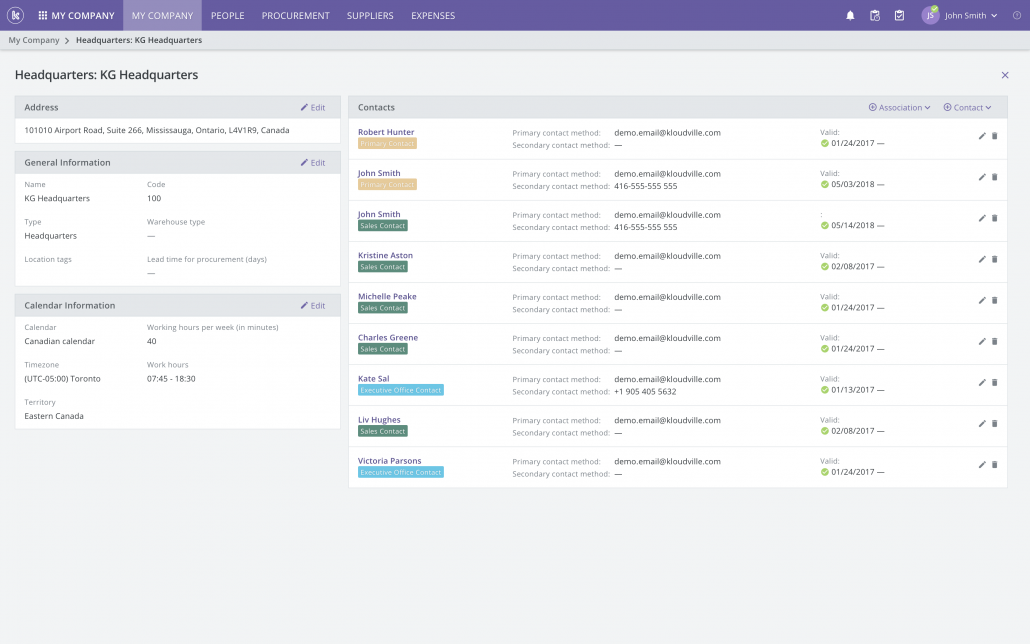
Task: Edit Kristine Aston's contact pencil icon
Action: coord(982,259)
